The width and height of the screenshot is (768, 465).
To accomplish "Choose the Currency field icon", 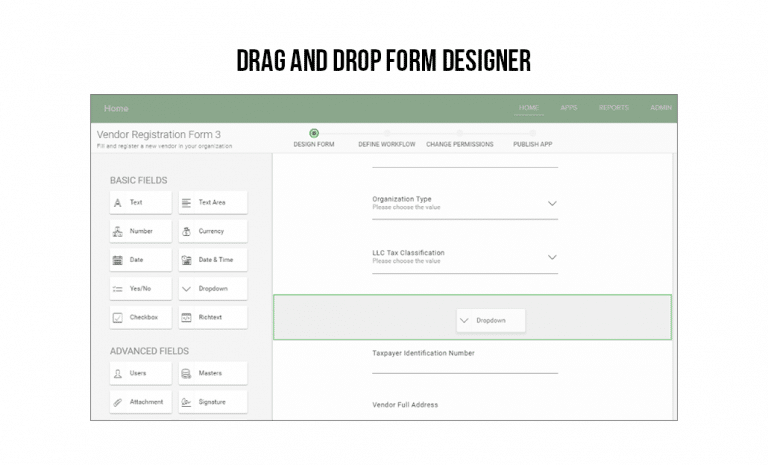I will pos(187,231).
